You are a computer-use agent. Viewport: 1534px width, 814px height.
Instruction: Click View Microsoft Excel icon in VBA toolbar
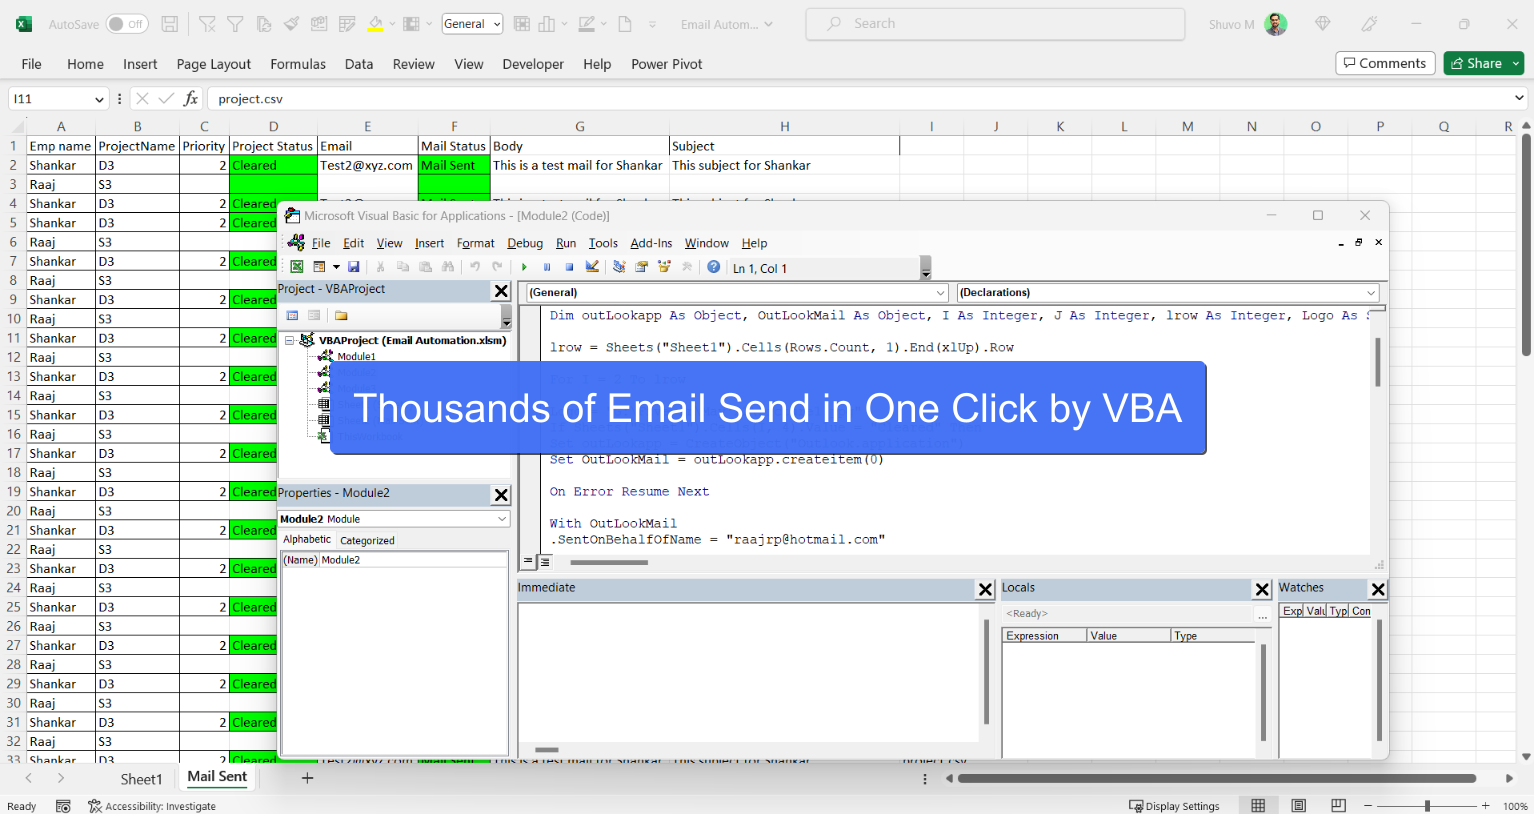pos(297,267)
